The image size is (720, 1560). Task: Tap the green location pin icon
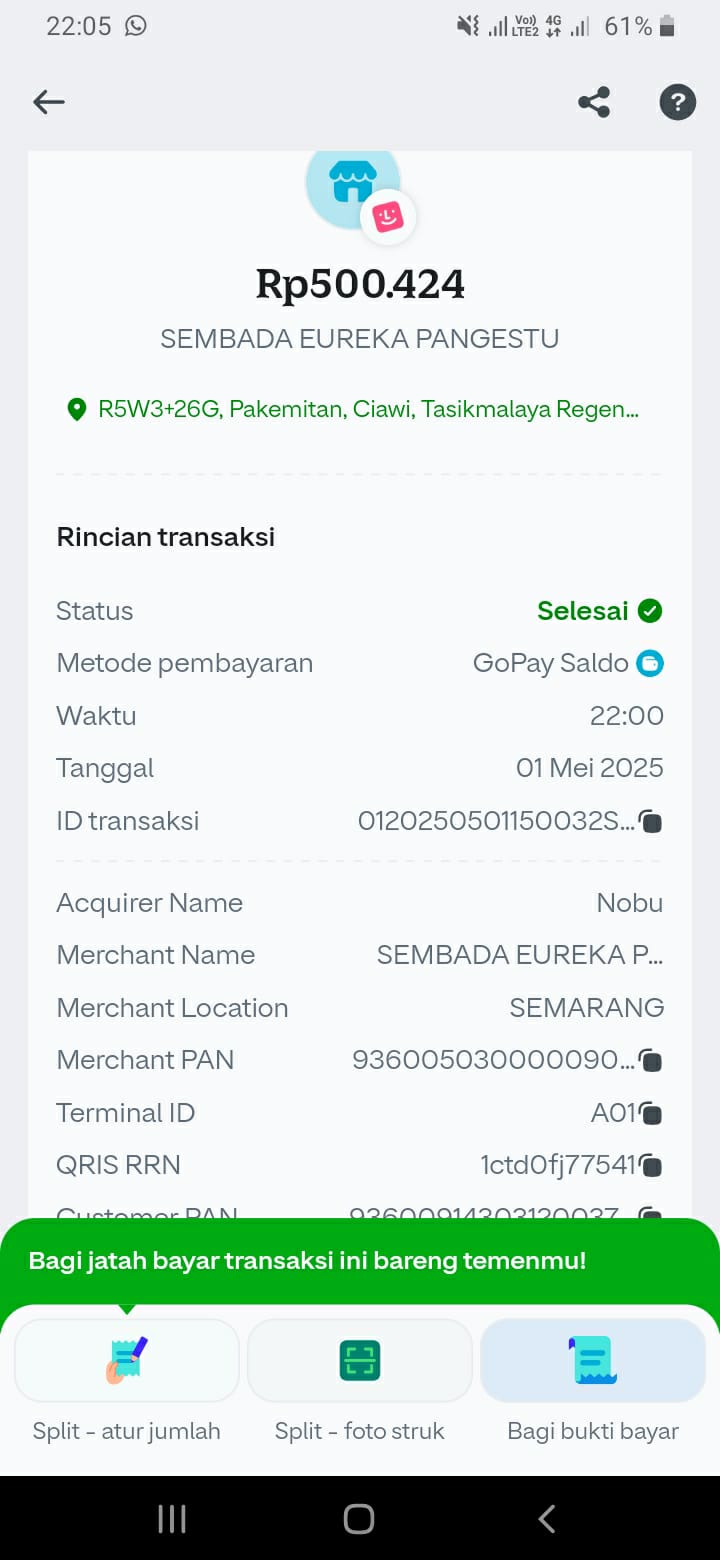(x=76, y=409)
